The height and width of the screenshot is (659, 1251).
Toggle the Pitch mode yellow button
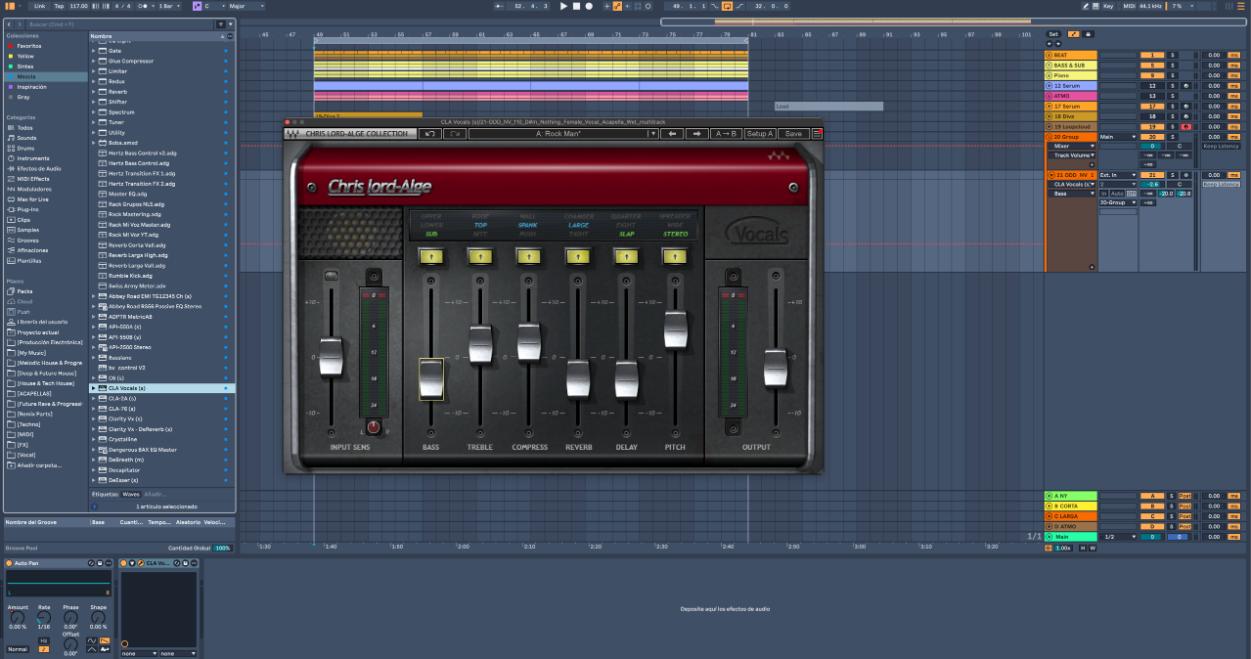[675, 256]
